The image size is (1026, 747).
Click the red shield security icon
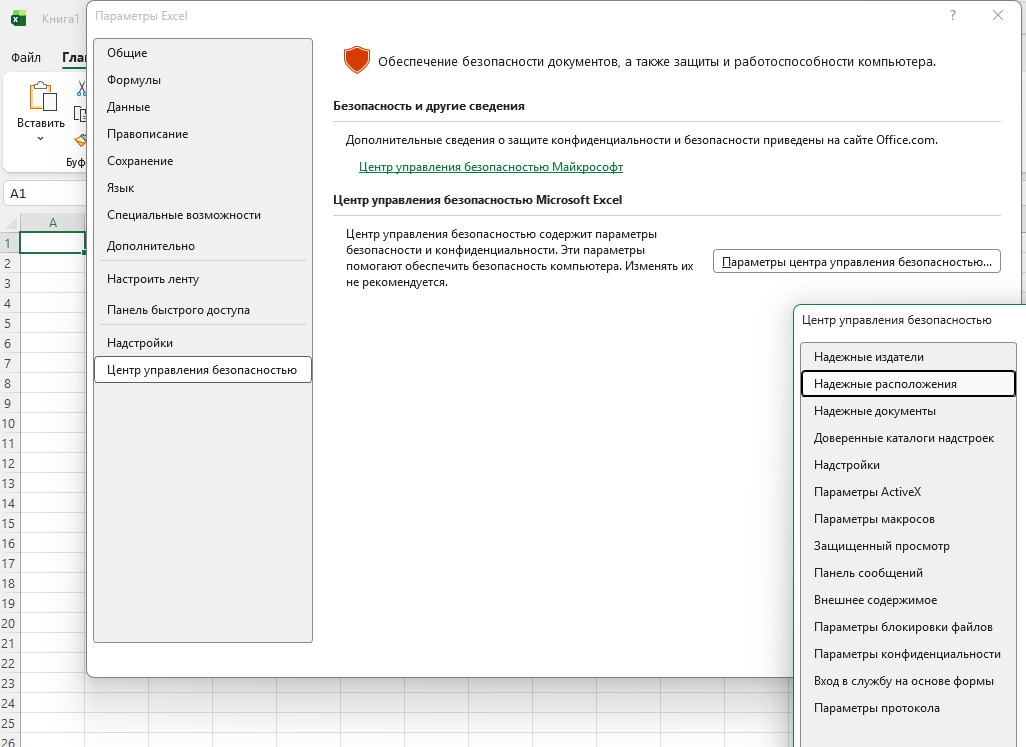(357, 60)
